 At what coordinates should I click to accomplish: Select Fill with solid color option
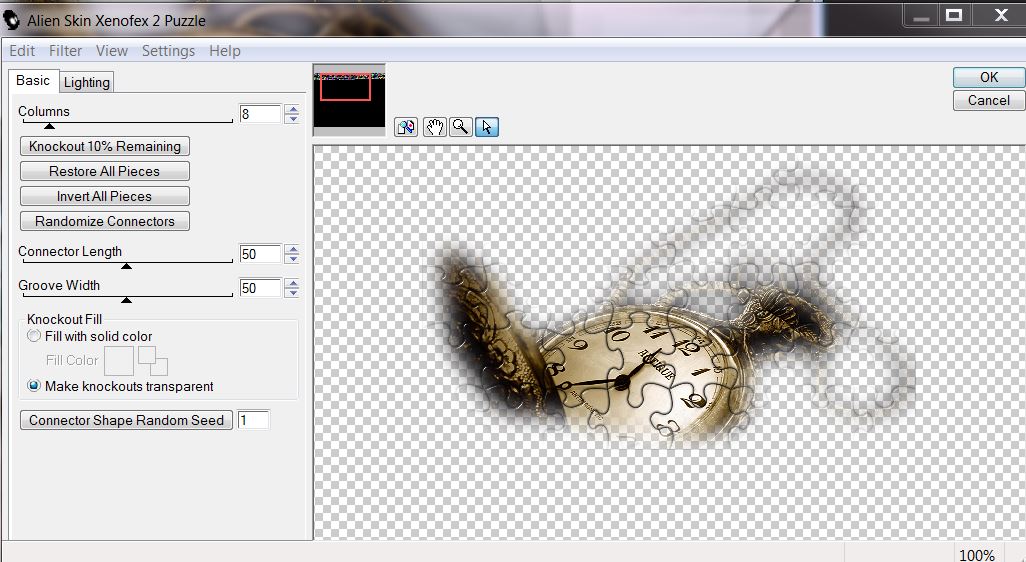(x=90, y=336)
